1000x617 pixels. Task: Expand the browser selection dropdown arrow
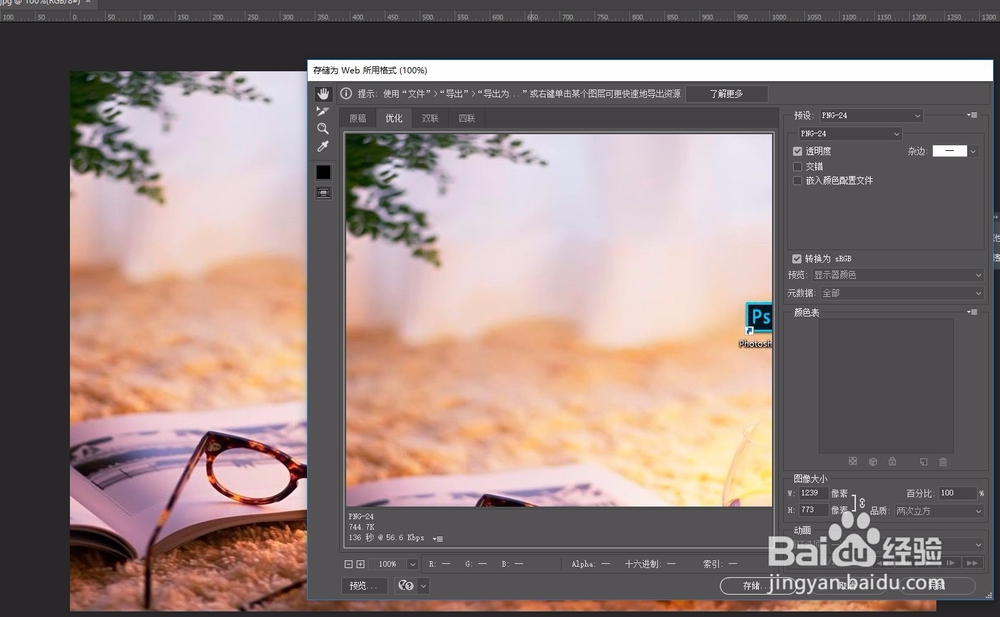pos(423,586)
